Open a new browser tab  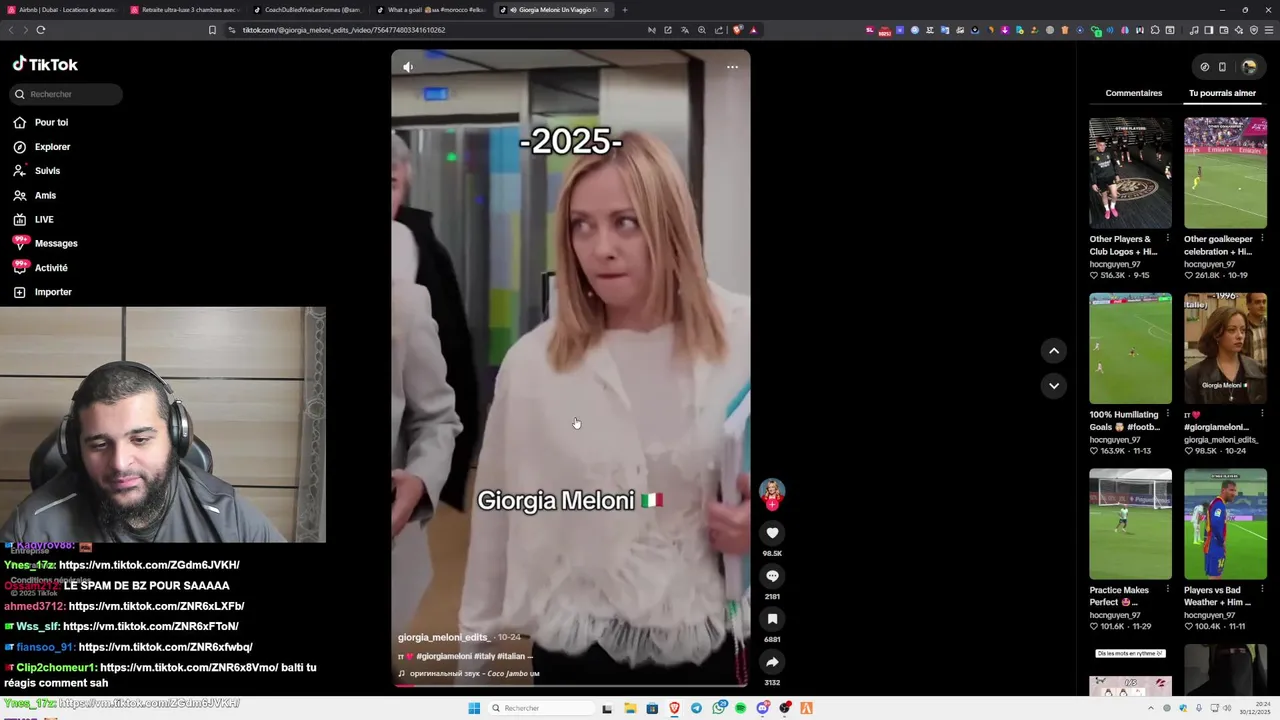pos(625,10)
